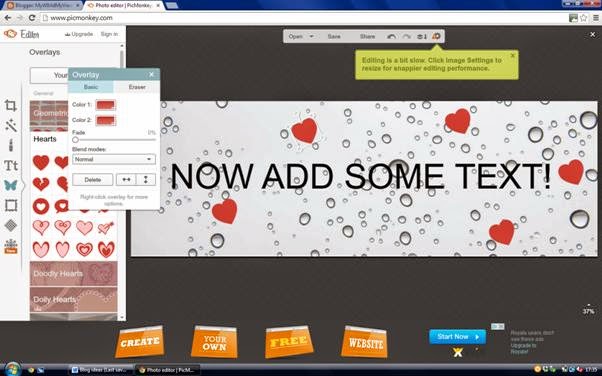Click Share in the top toolbar
Image resolution: width=602 pixels, height=376 pixels.
pos(367,36)
